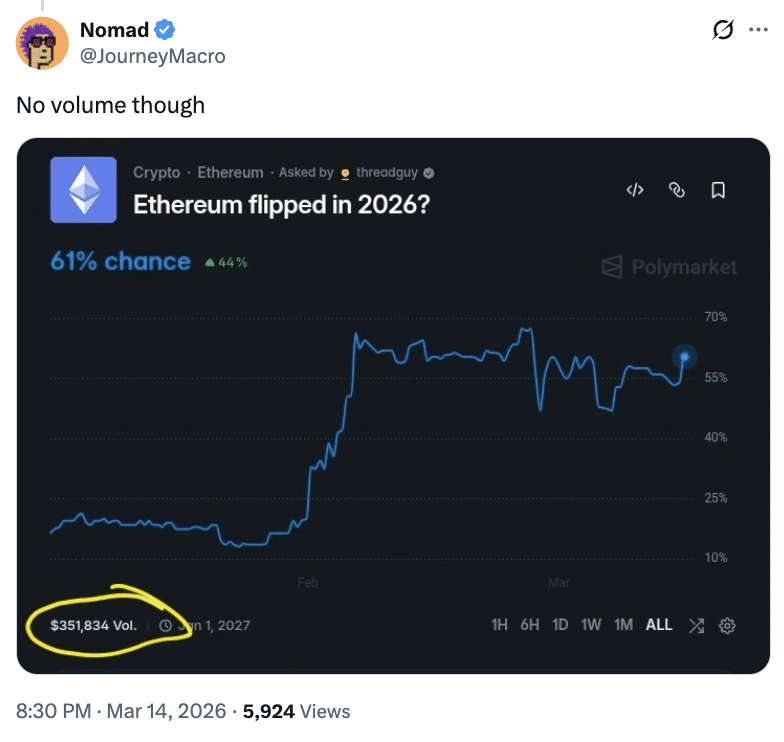The image size is (784, 742).
Task: Click the Nomad profile avatar
Action: pos(42,43)
